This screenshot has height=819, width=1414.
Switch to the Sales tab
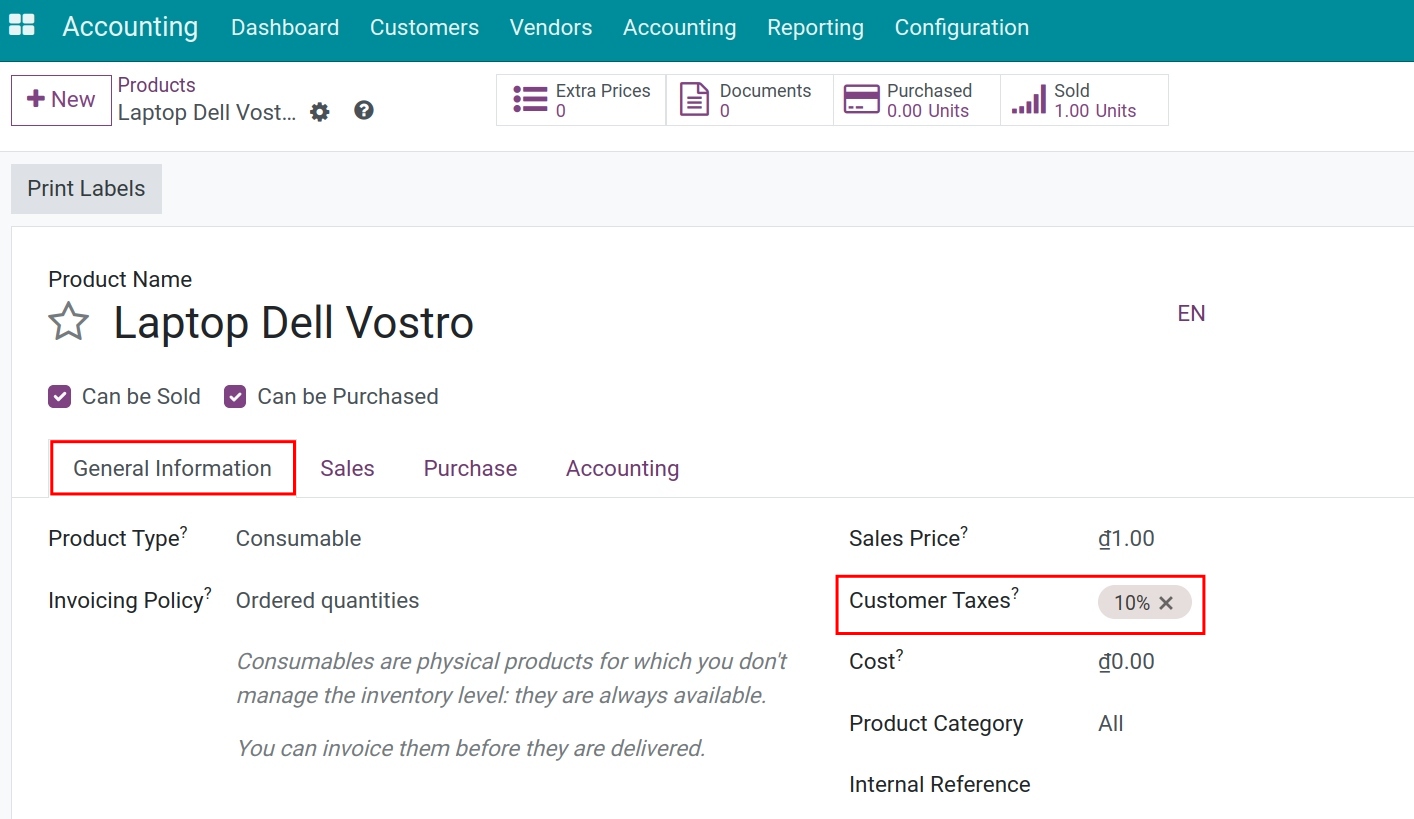[x=347, y=468]
